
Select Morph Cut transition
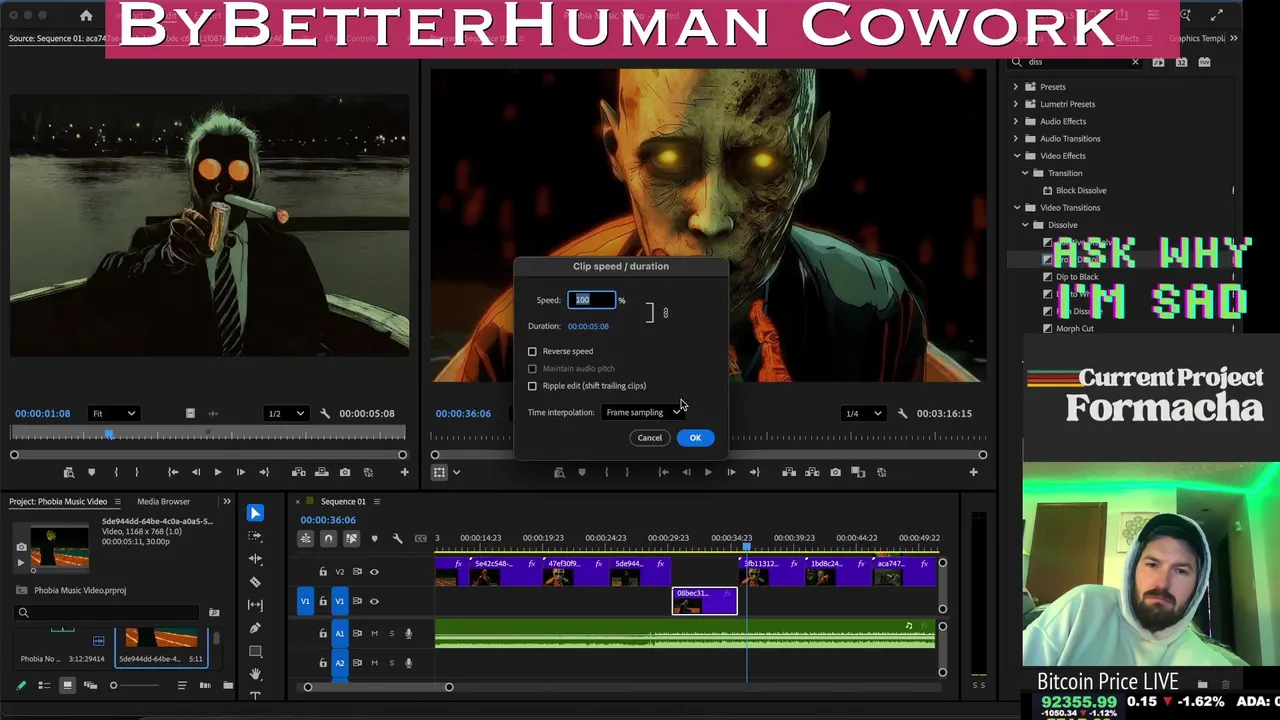tap(1075, 328)
